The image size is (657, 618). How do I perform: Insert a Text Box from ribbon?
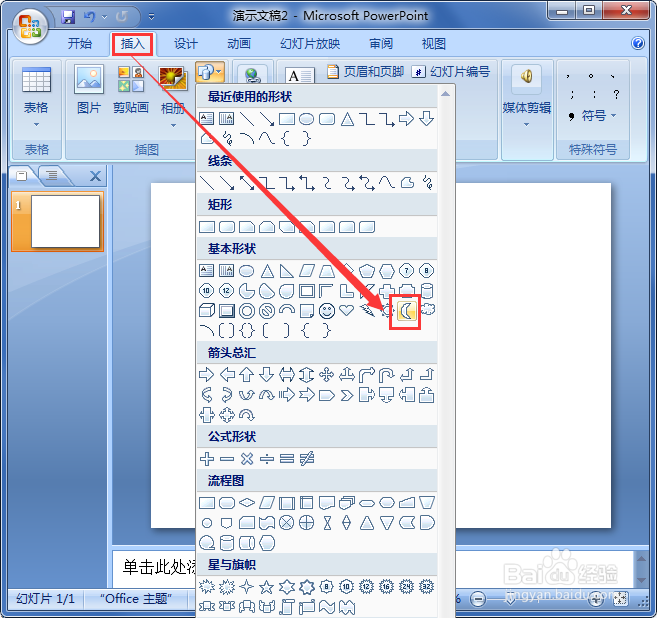coord(300,75)
